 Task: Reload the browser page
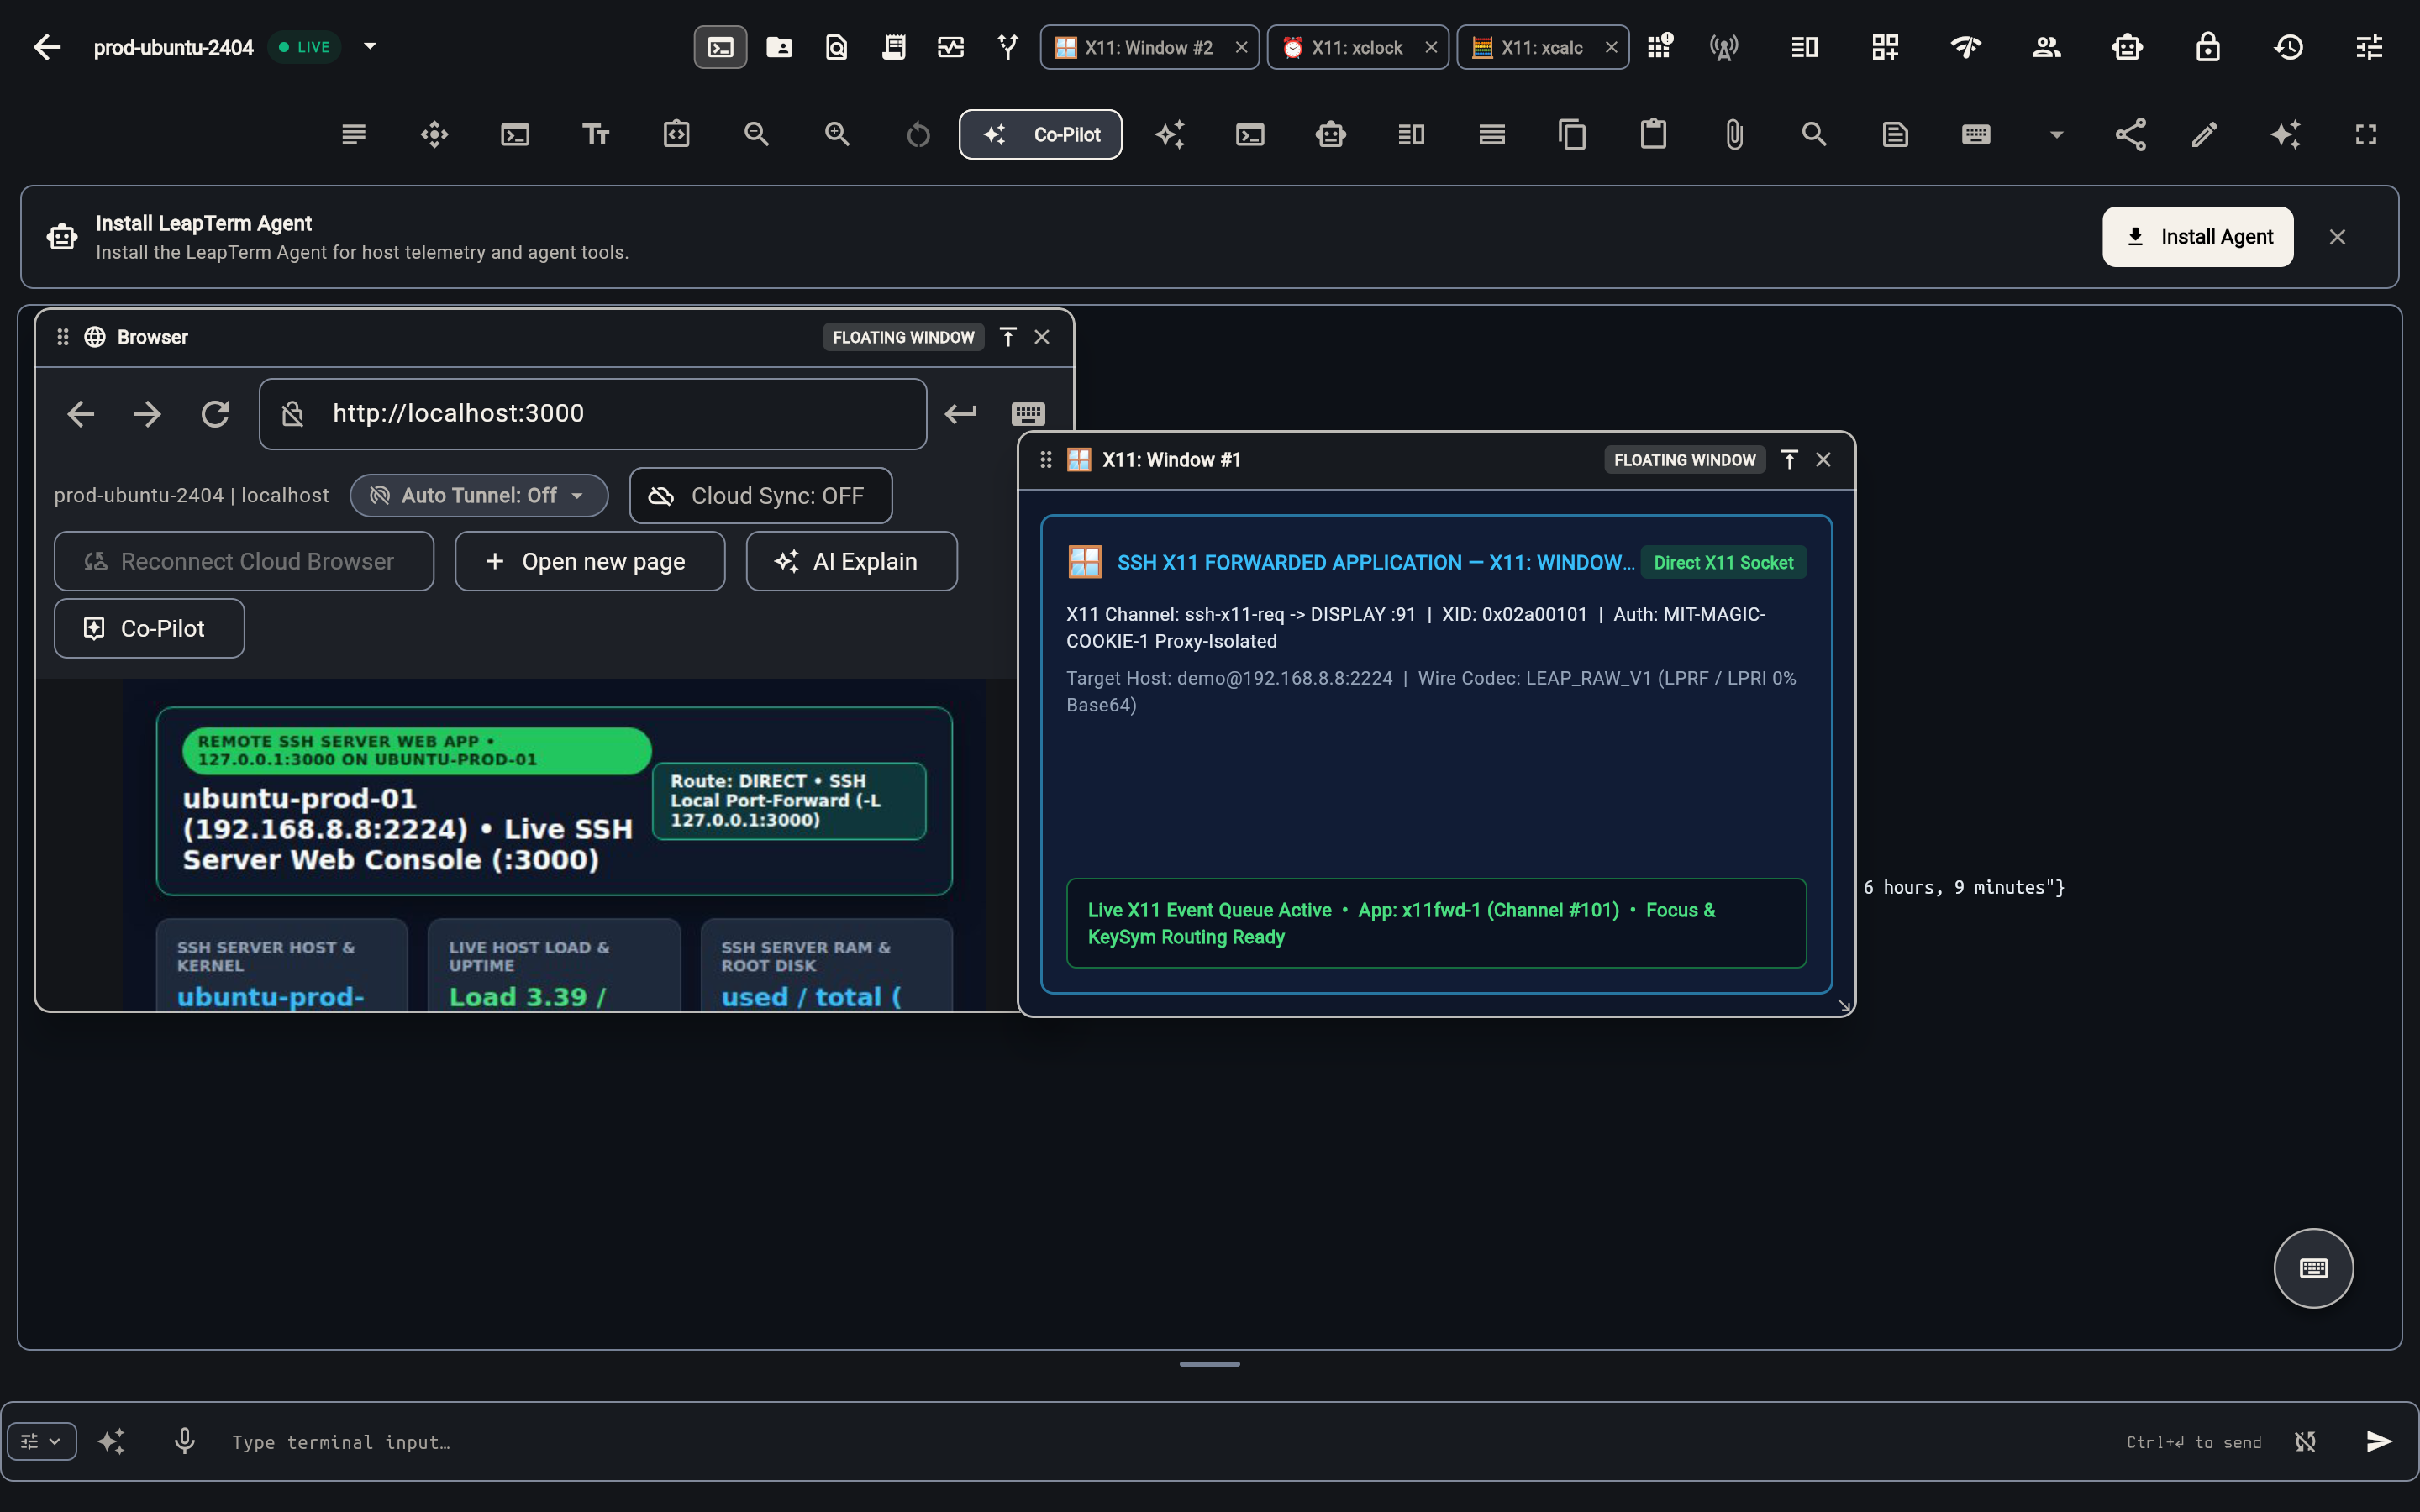tap(215, 414)
